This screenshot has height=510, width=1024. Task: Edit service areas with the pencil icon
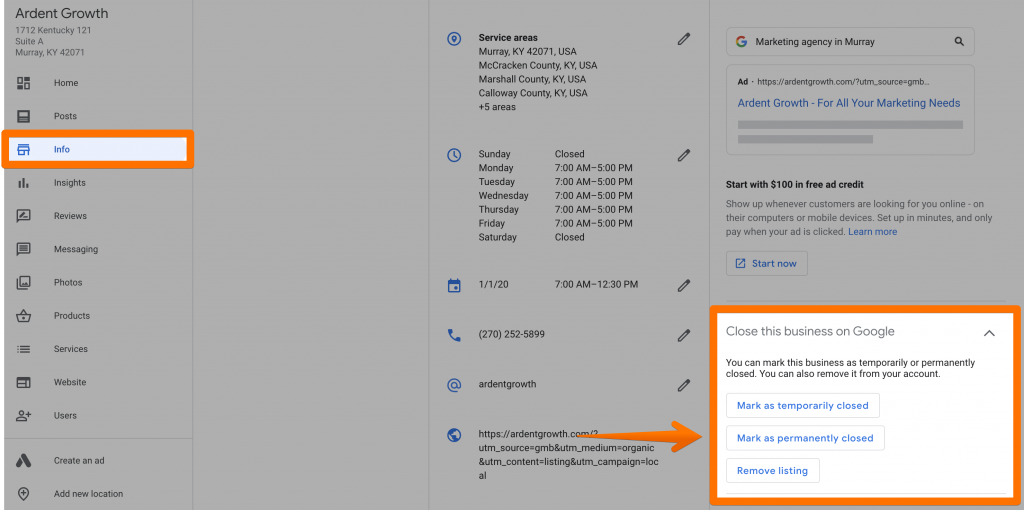click(684, 39)
